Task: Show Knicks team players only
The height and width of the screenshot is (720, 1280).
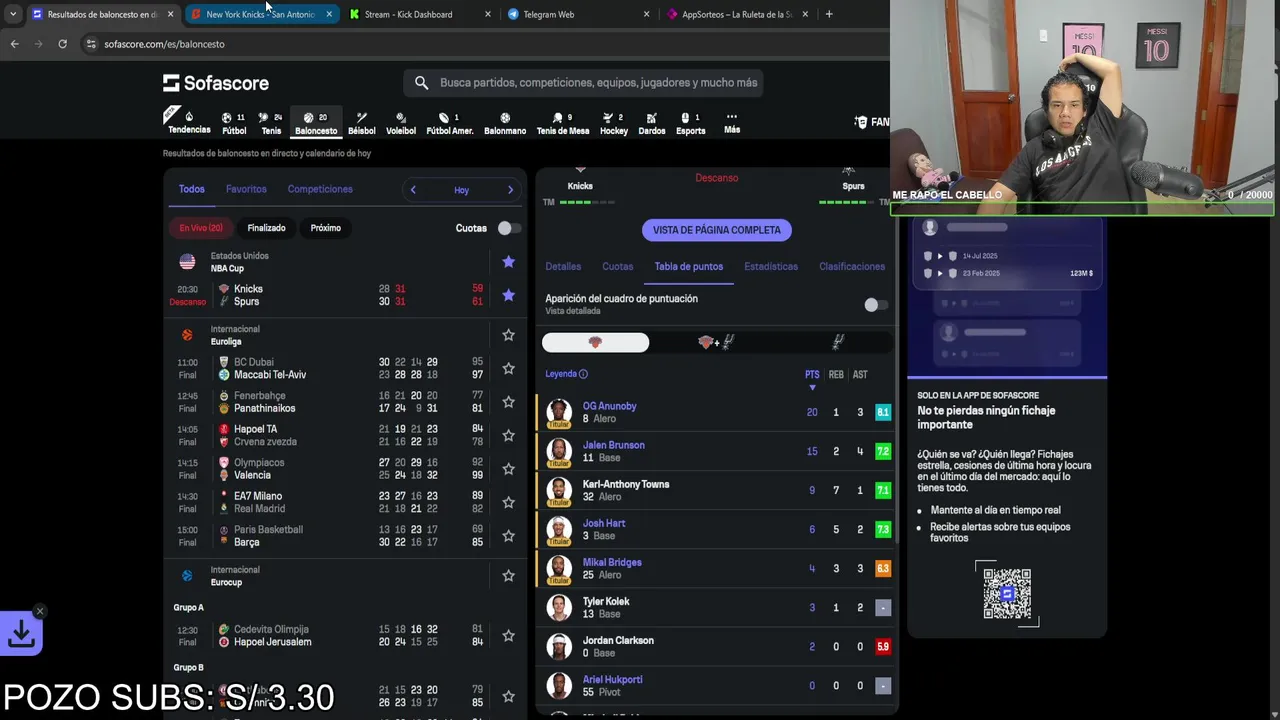Action: click(x=595, y=343)
